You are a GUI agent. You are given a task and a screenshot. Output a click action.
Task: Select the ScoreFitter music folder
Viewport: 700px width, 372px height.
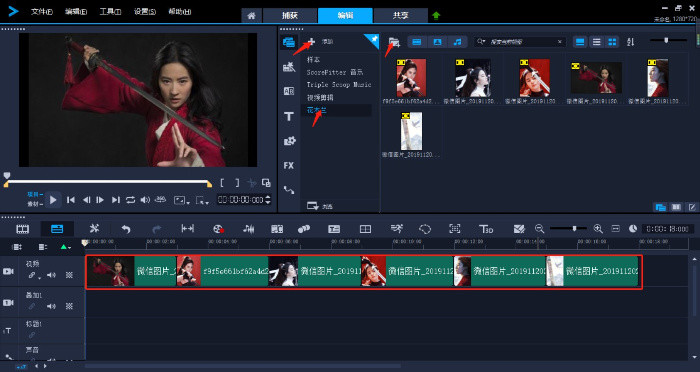(335, 72)
